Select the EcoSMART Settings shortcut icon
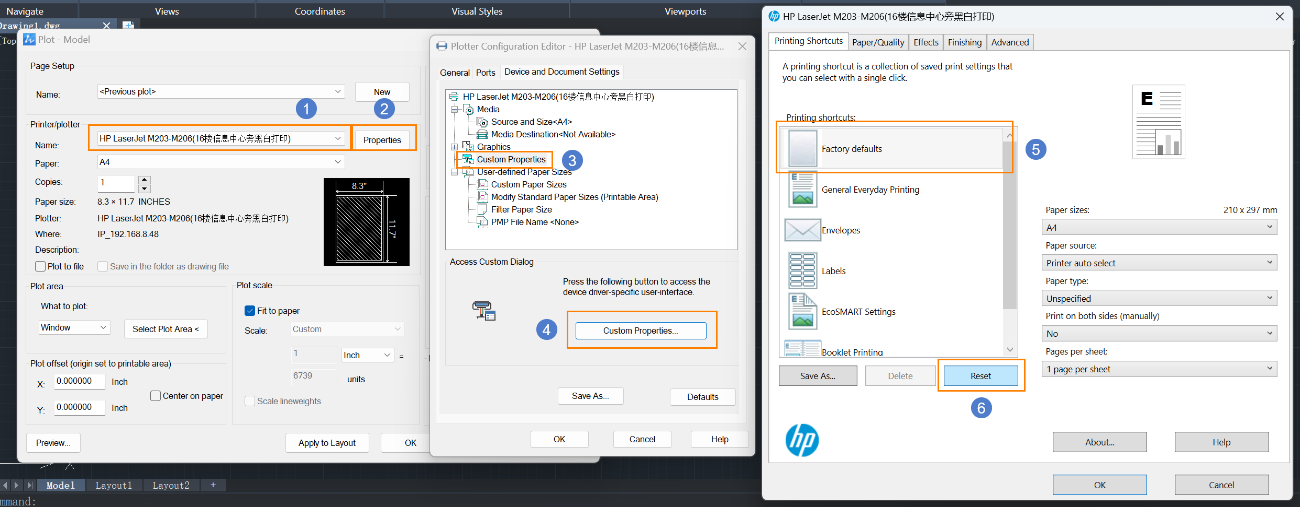The width and height of the screenshot is (1300, 507). [803, 311]
